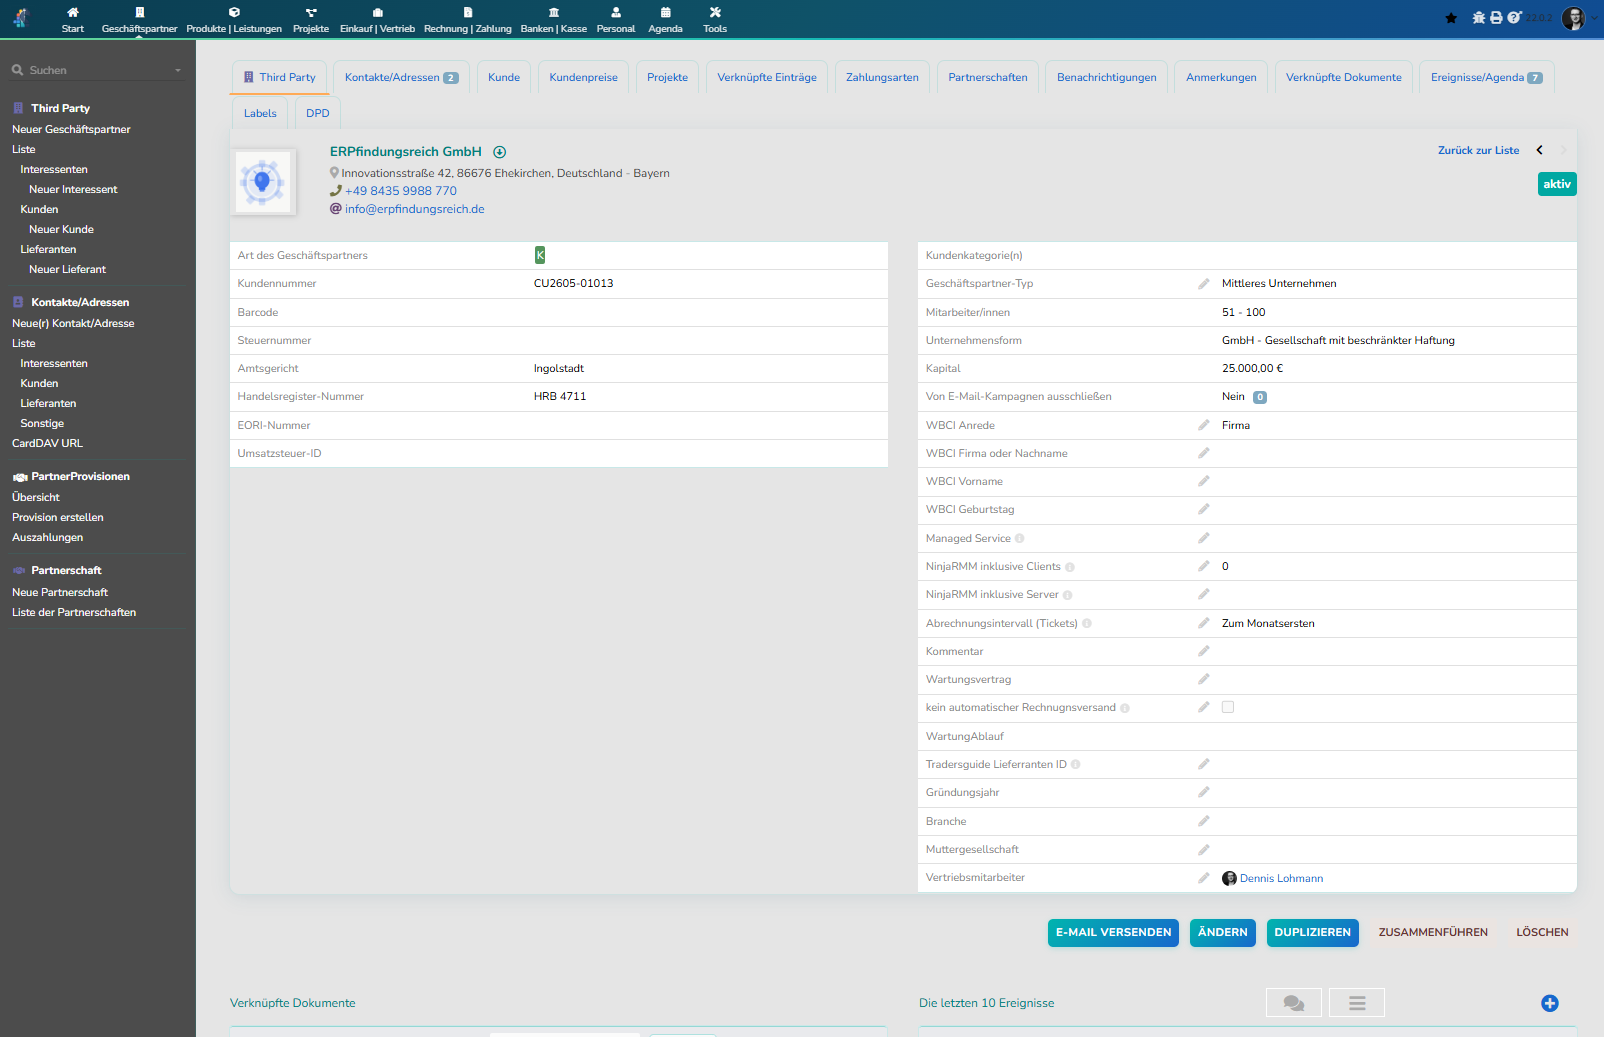The height and width of the screenshot is (1037, 1604).
Task: Click the DUPLIZIEREN button
Action: click(x=1312, y=932)
